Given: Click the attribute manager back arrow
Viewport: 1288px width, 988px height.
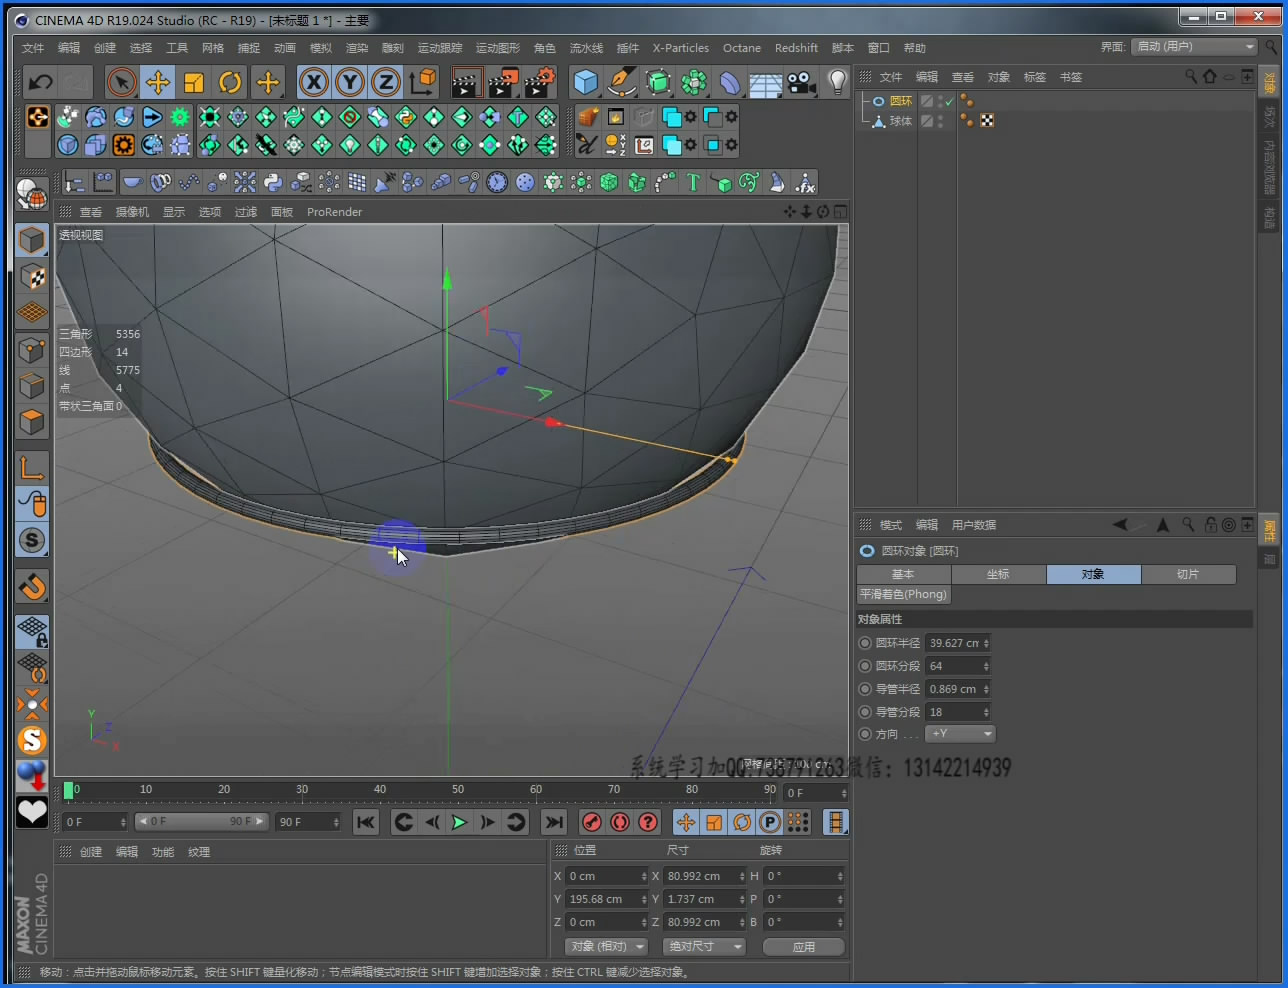Looking at the screenshot, I should pyautogui.click(x=1120, y=524).
